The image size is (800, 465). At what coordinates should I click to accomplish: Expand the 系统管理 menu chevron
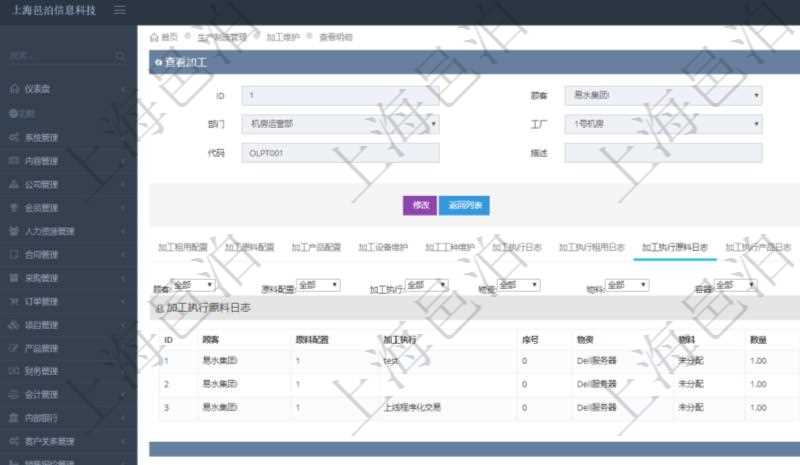123,137
